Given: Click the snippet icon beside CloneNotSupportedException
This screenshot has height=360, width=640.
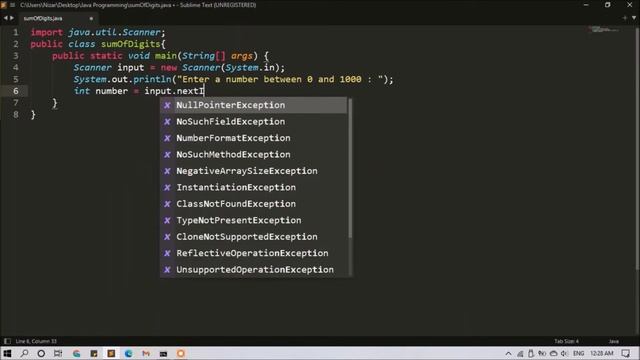Looking at the screenshot, I should pos(167,237).
